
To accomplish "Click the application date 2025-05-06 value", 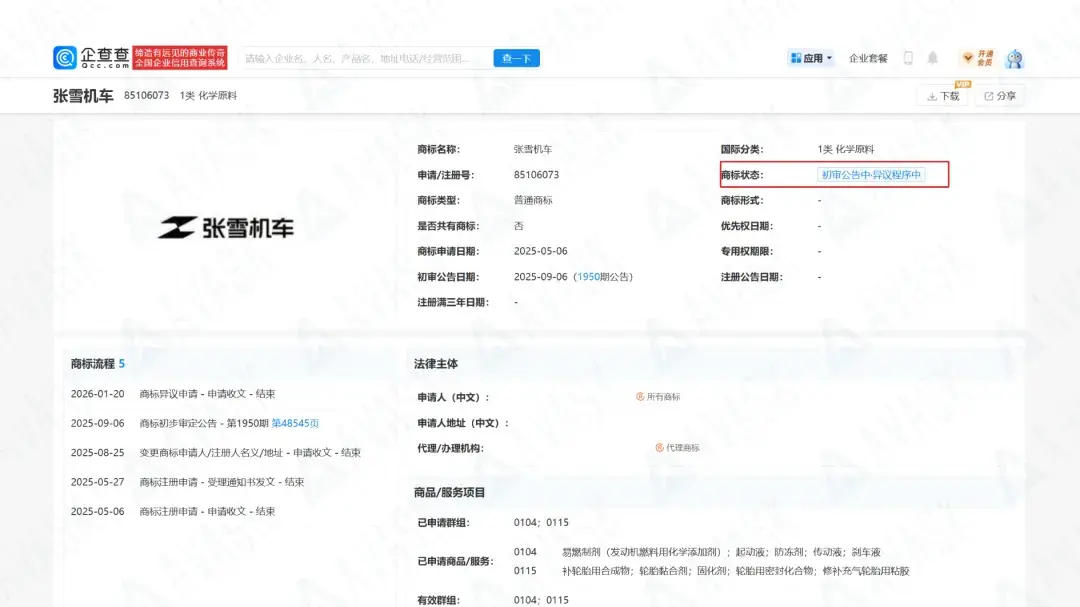I will [541, 251].
